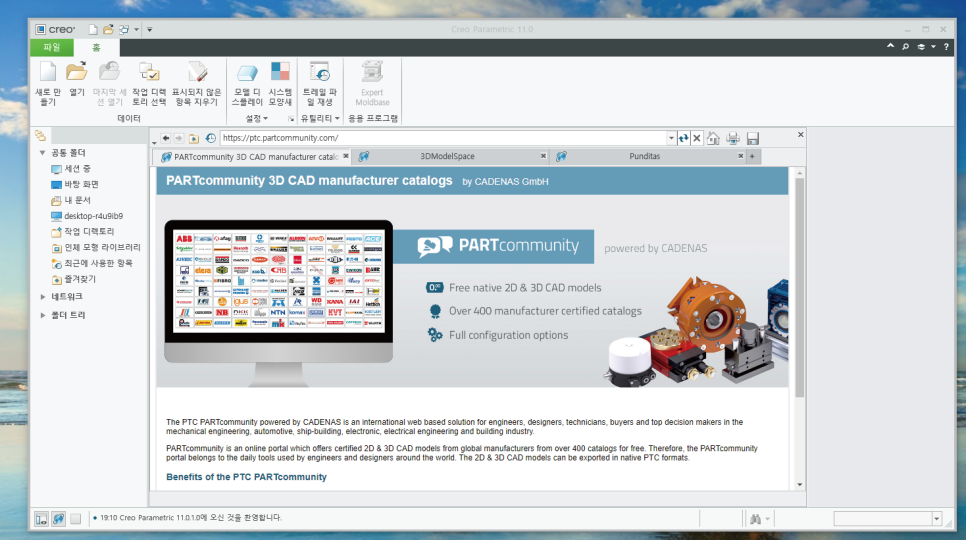
Task: Collapse the 공통 폴더 section
Action: pyautogui.click(x=43, y=153)
